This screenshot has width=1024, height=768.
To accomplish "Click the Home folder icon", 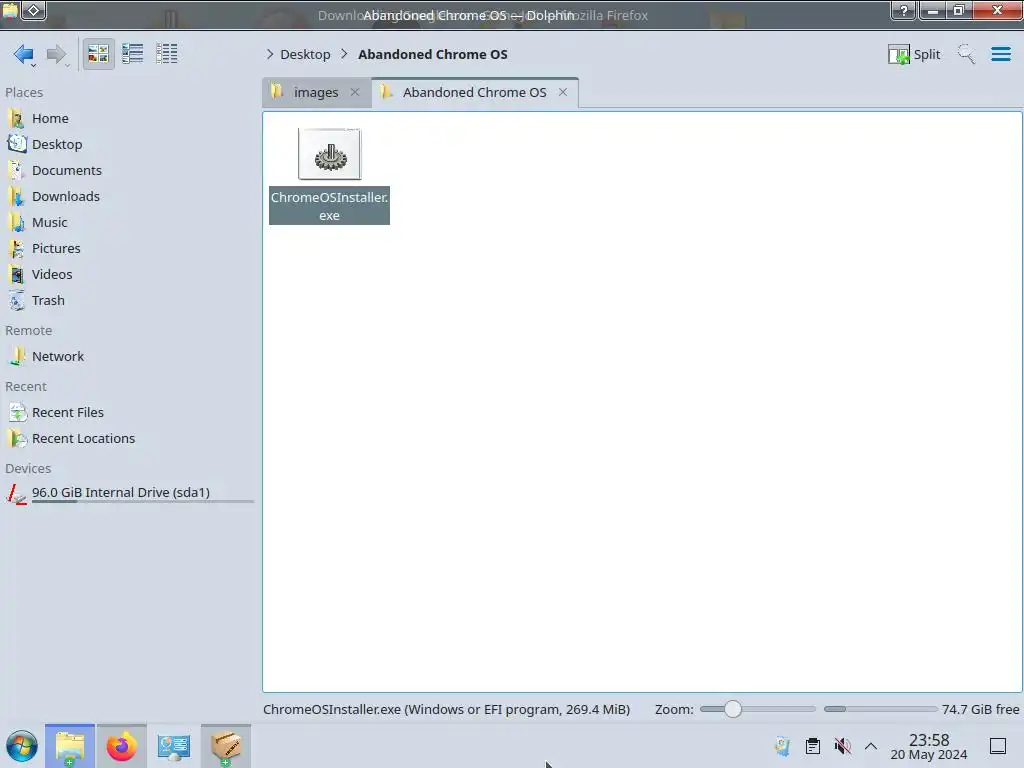I will pyautogui.click(x=17, y=118).
